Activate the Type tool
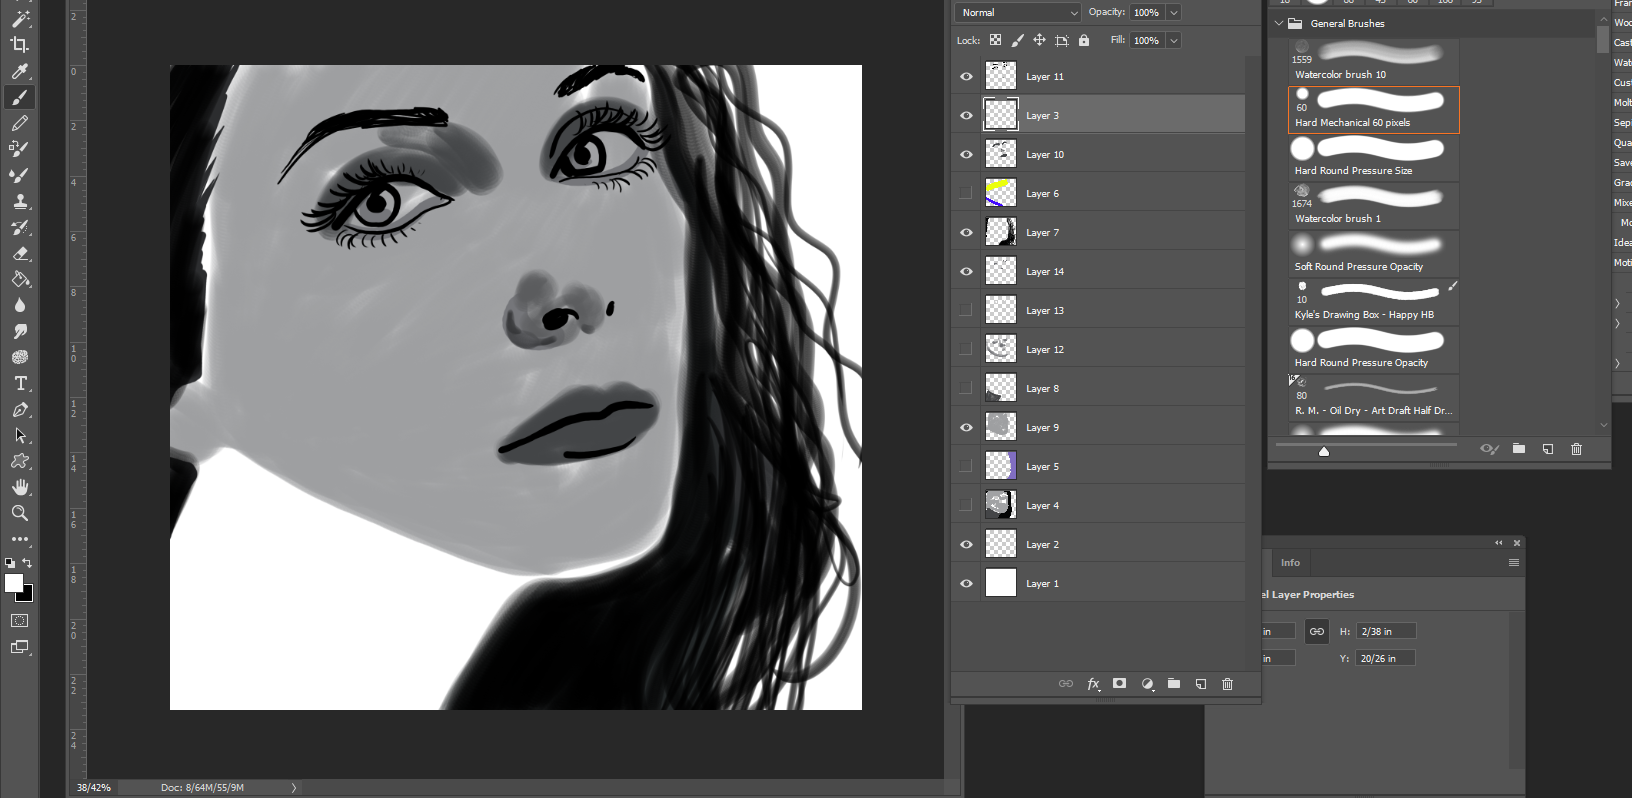This screenshot has width=1632, height=798. 19,383
